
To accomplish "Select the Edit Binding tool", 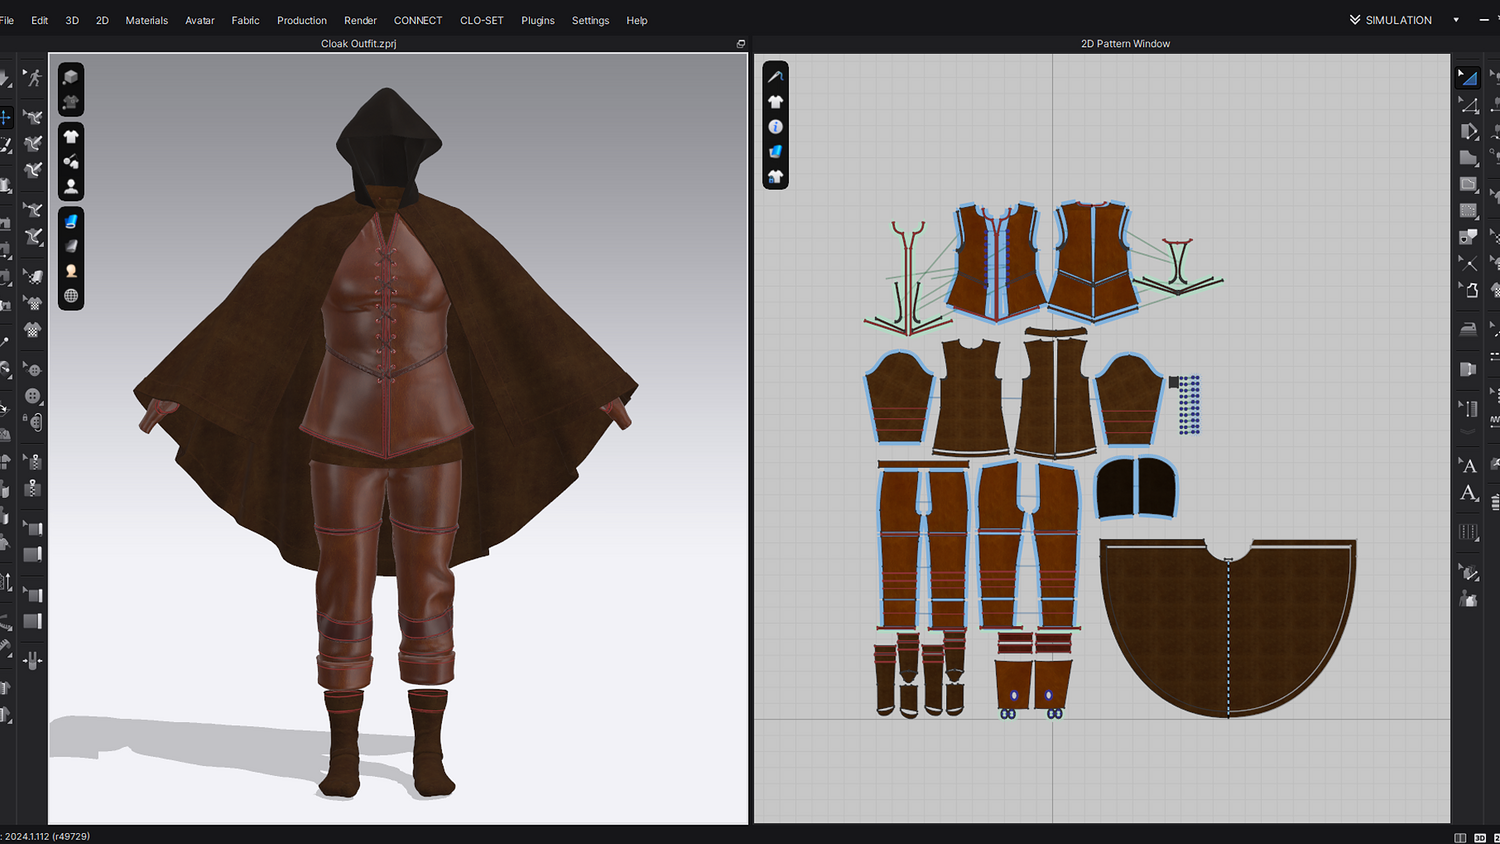I will pos(33,595).
